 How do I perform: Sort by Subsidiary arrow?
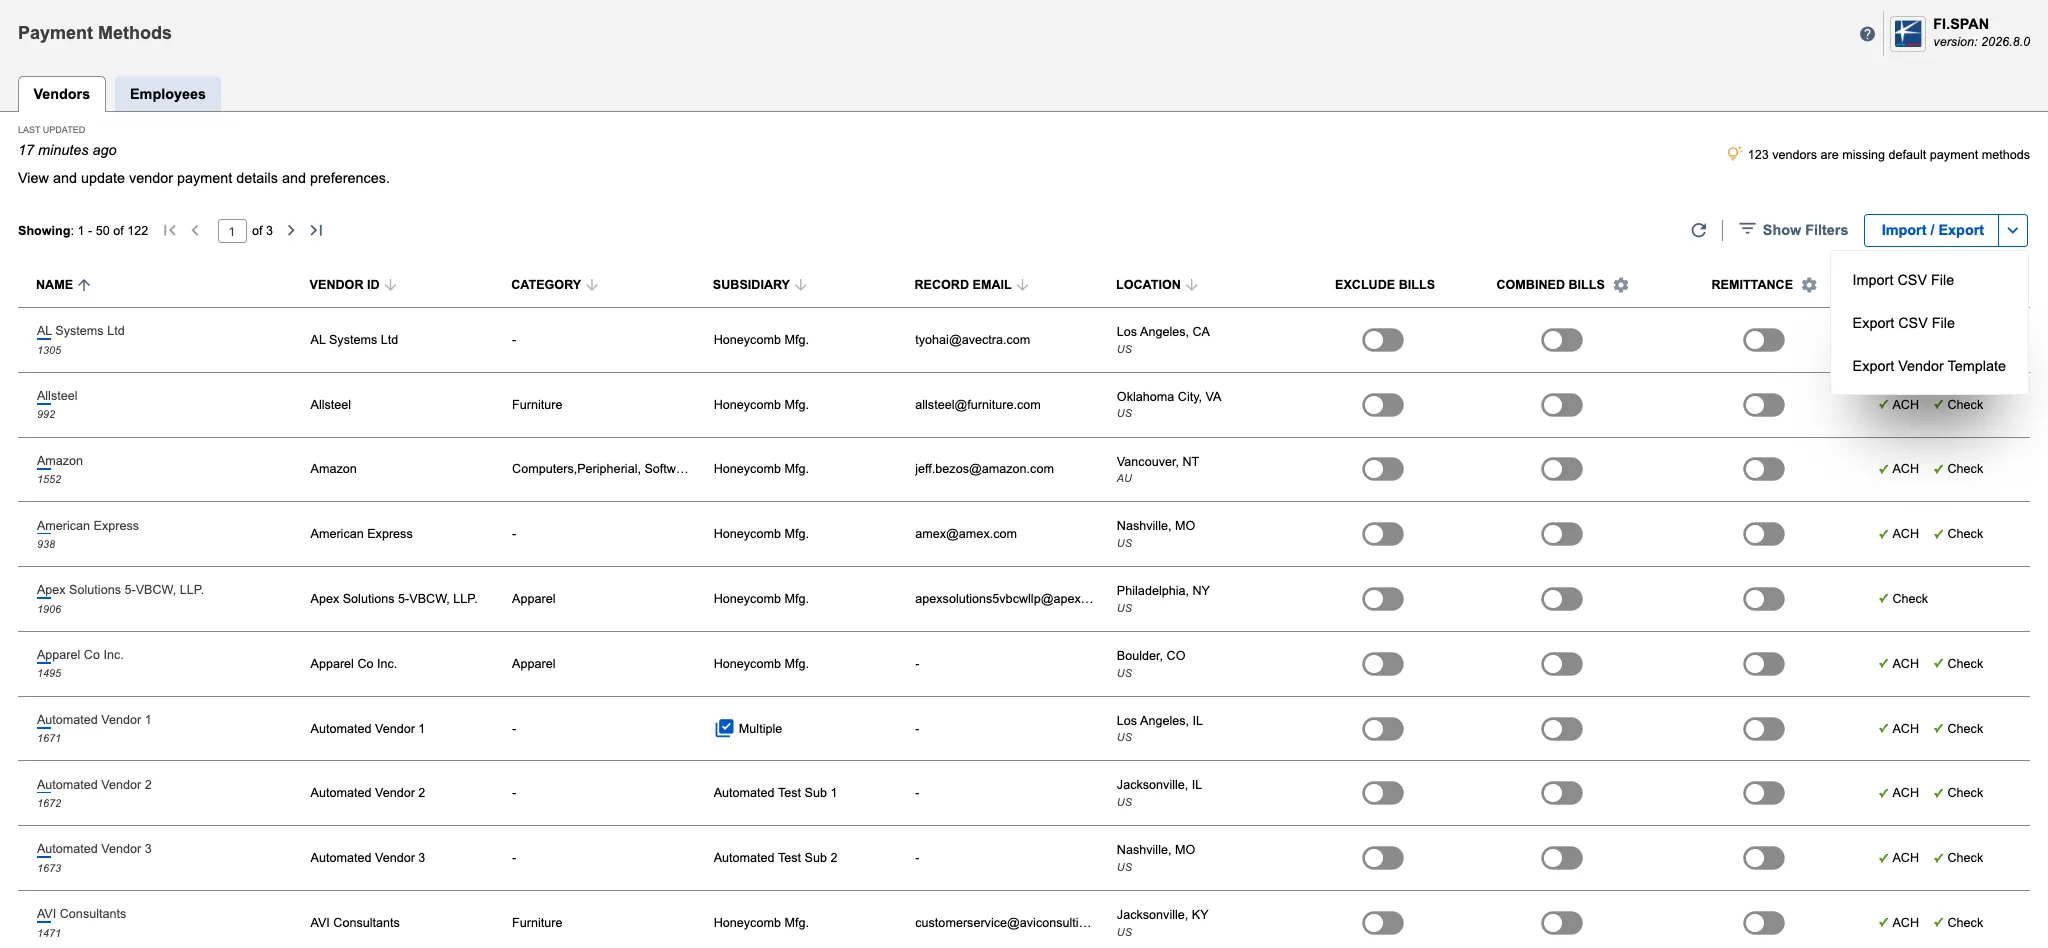click(x=801, y=285)
